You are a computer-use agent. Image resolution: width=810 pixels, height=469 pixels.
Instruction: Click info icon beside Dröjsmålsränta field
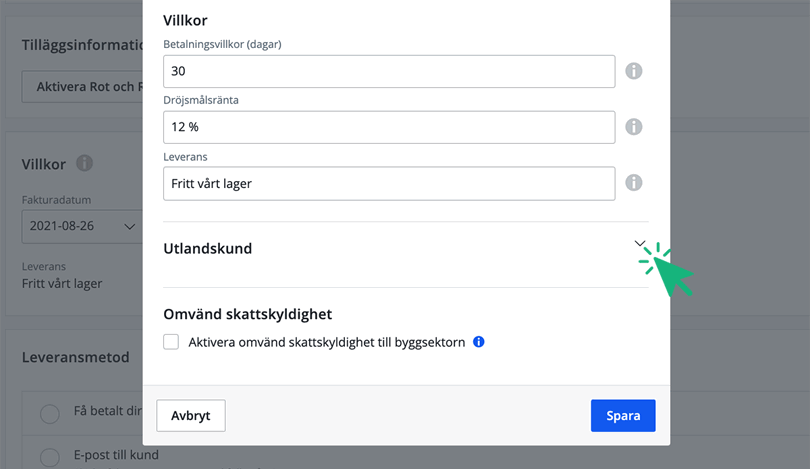click(x=634, y=127)
